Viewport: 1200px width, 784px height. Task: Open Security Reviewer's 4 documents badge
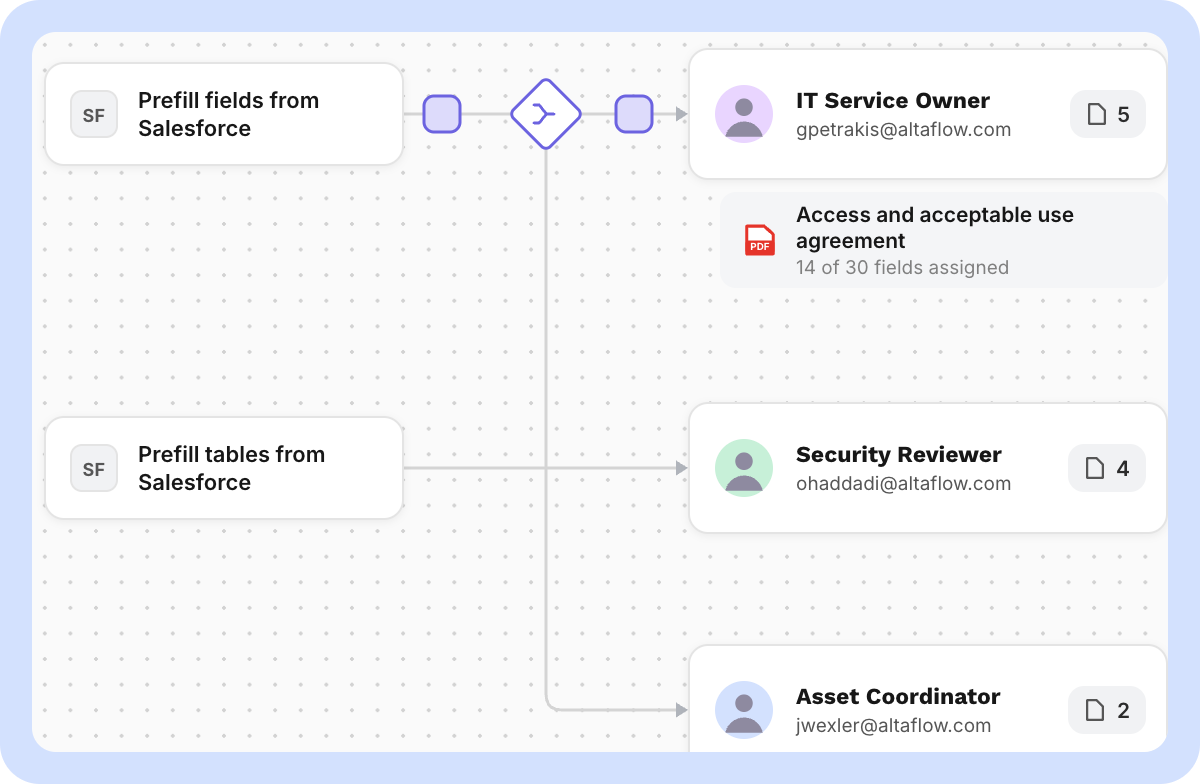click(1107, 468)
